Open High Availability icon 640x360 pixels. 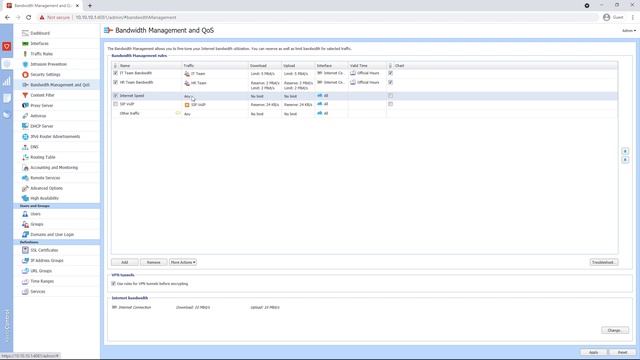coord(25,198)
